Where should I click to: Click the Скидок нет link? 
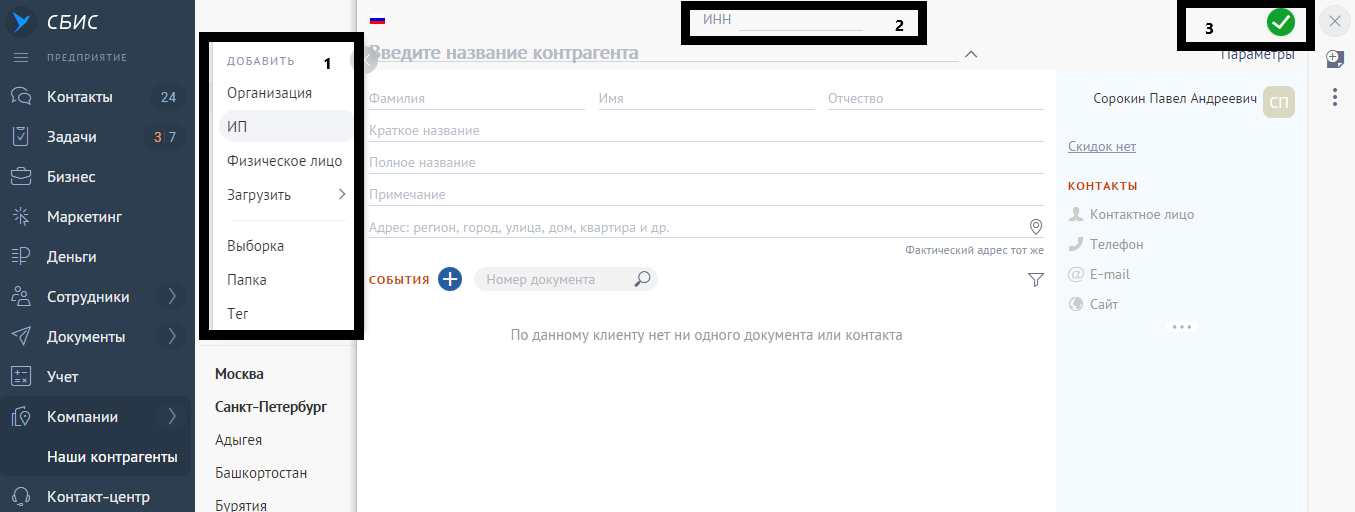(1102, 146)
